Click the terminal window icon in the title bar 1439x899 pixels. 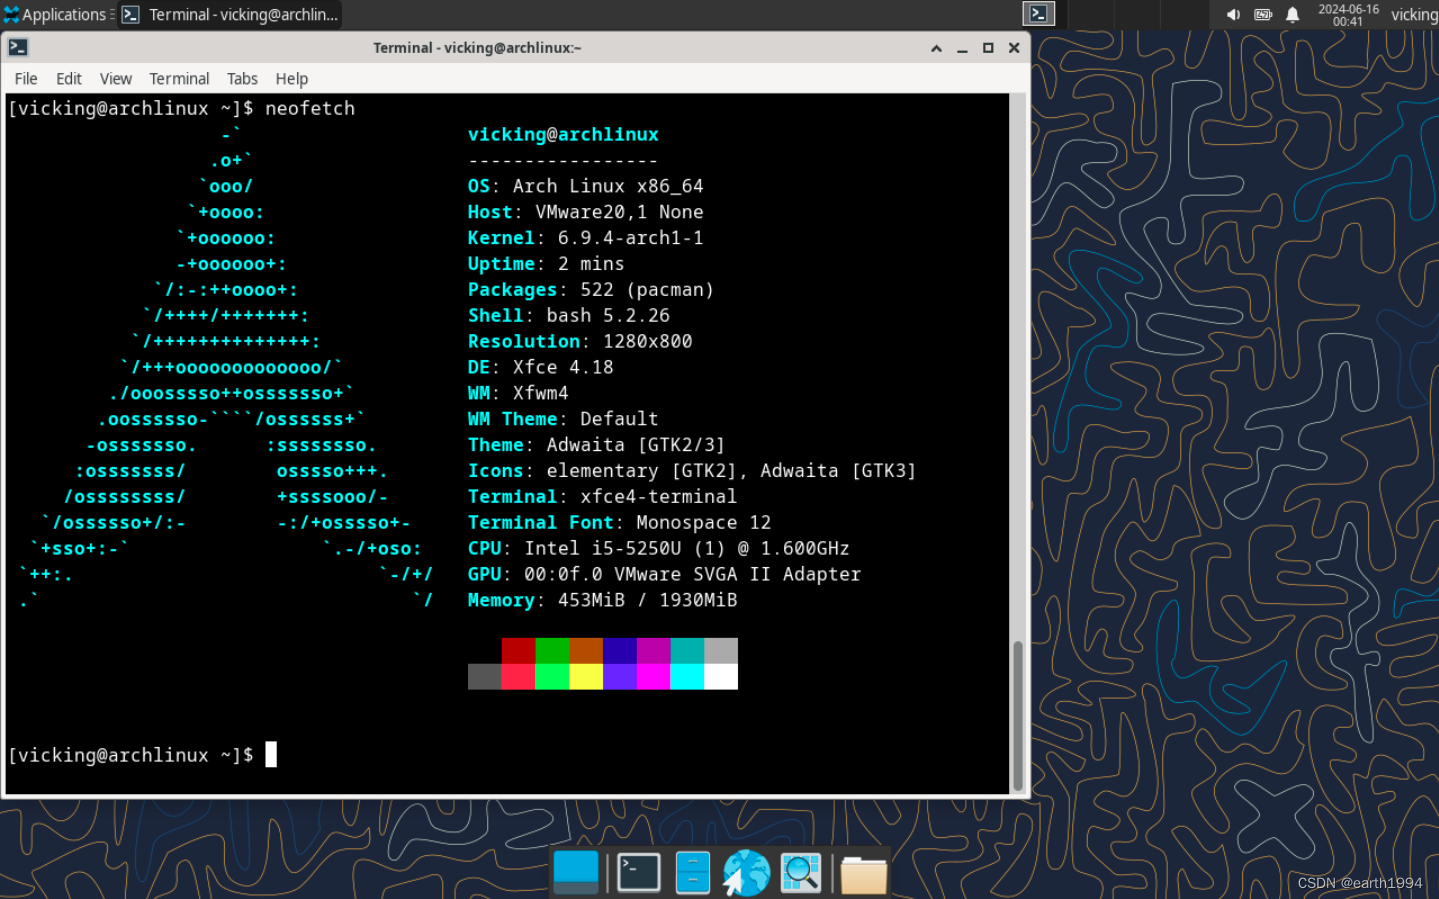point(18,47)
